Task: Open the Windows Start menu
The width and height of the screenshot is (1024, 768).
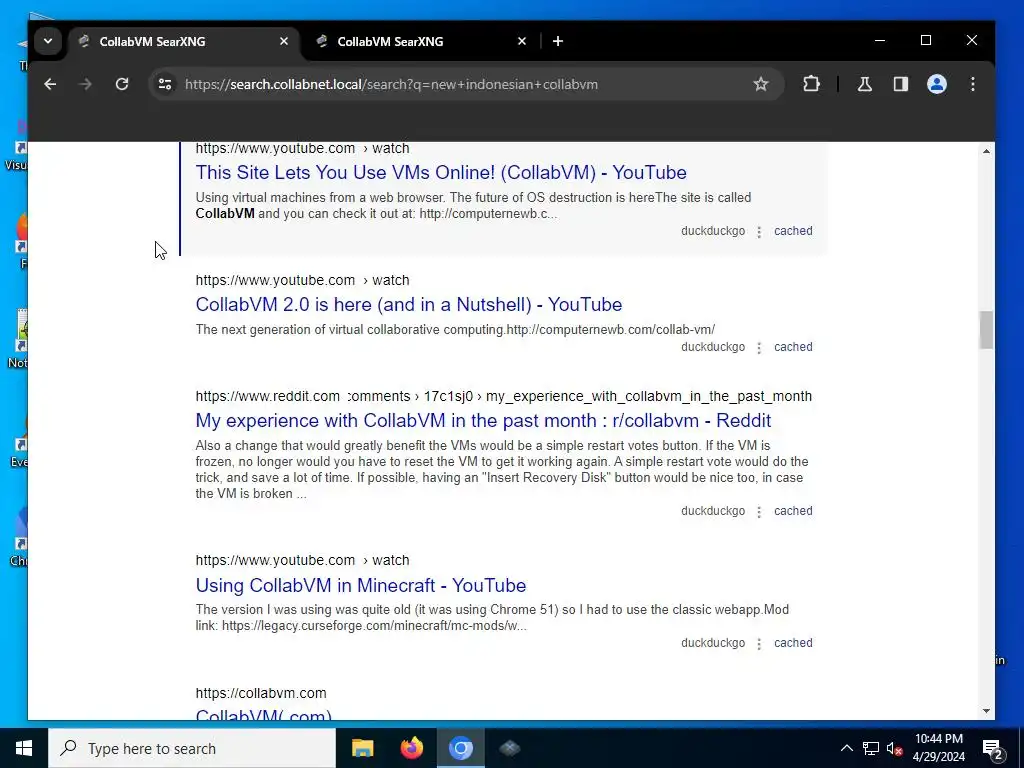Action: [x=24, y=748]
